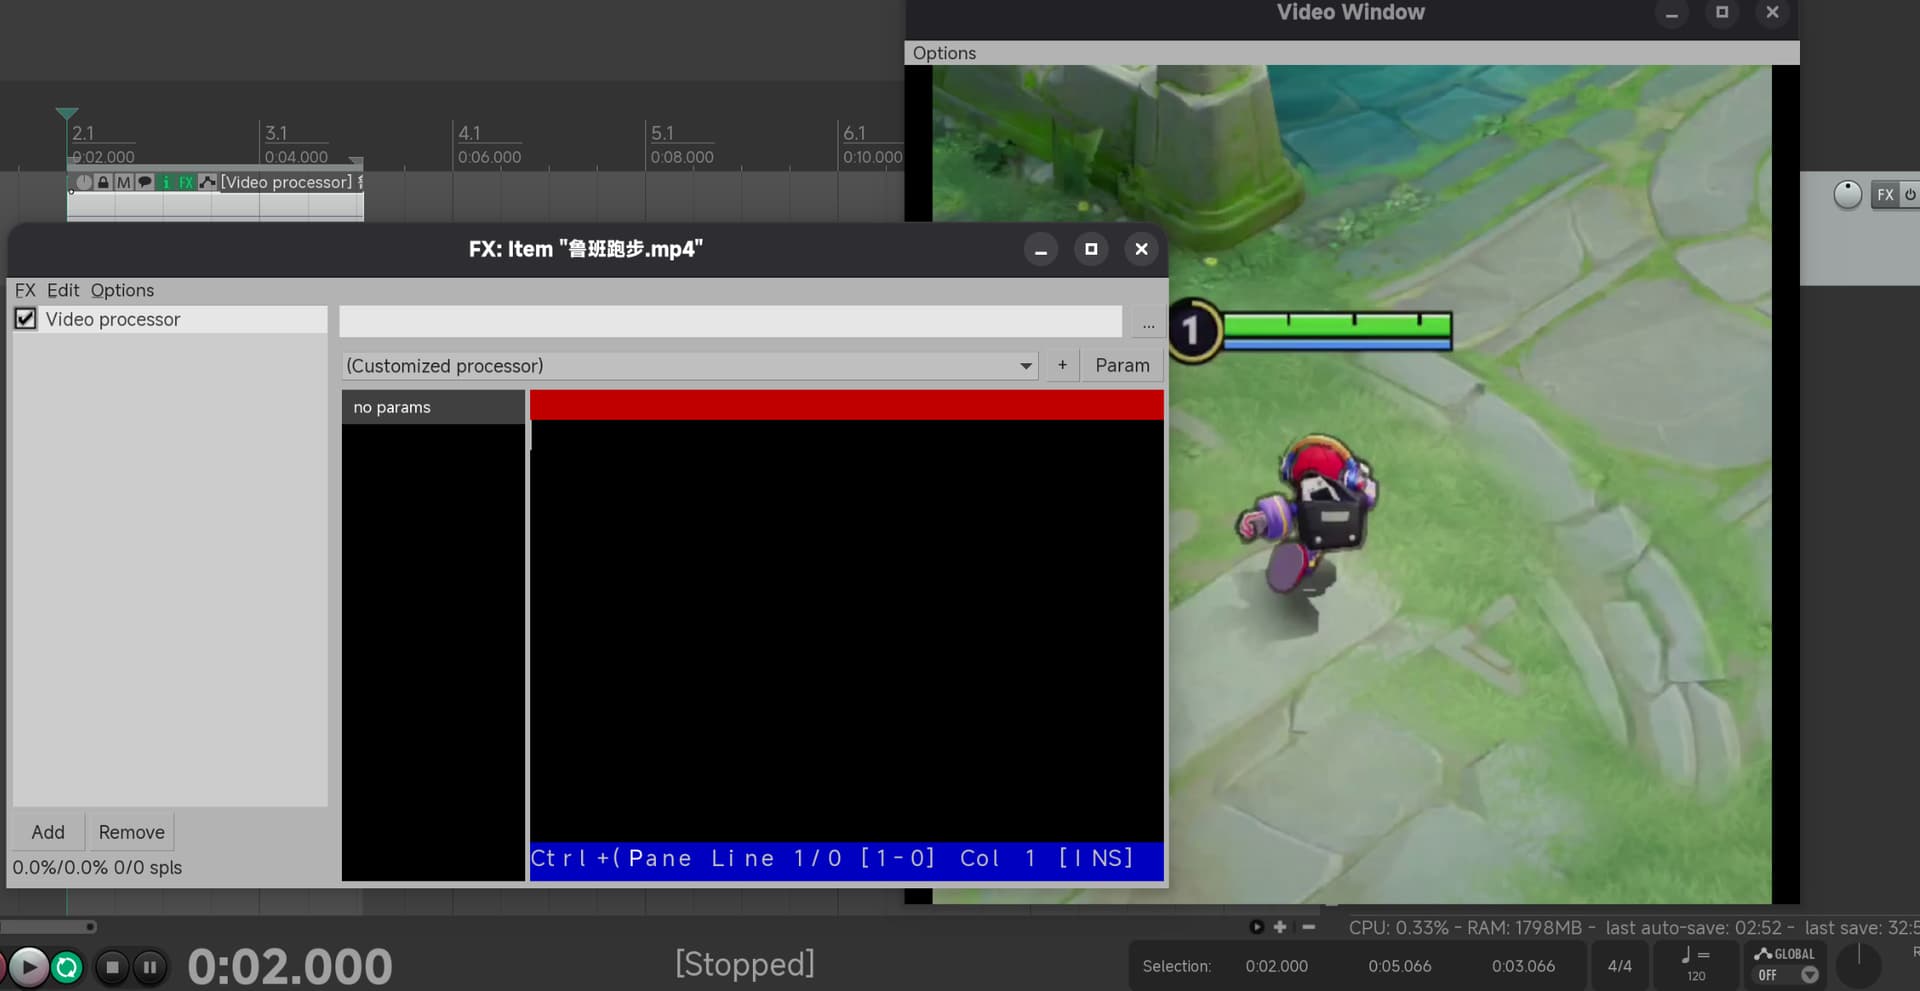Open the FX menu in FX window

(x=25, y=290)
